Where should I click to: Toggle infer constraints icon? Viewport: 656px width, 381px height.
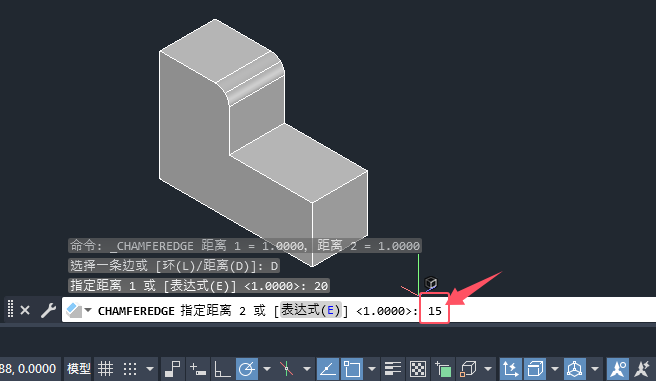click(172, 369)
